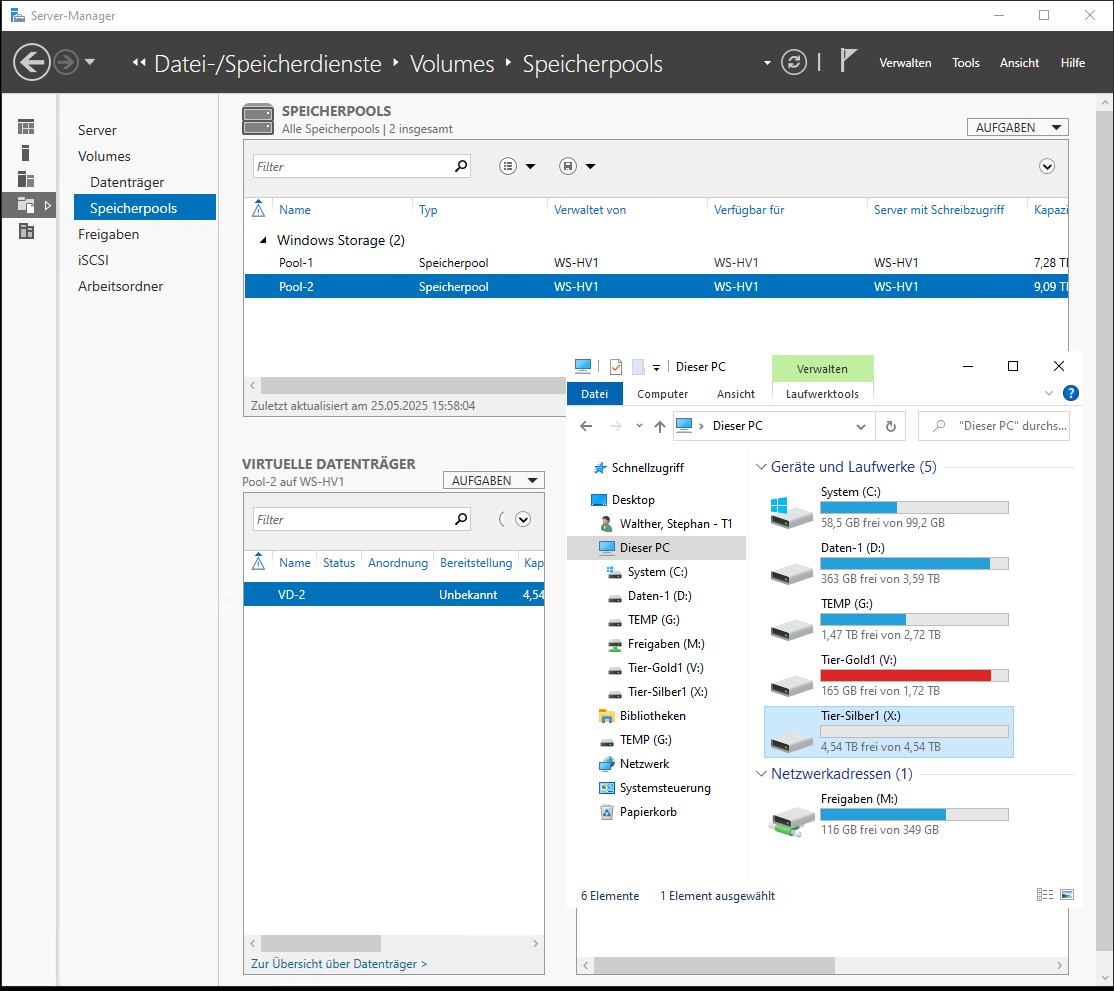The image size is (1114, 991).
Task: Go to Datenträger in navigation pane
Action: click(x=127, y=183)
